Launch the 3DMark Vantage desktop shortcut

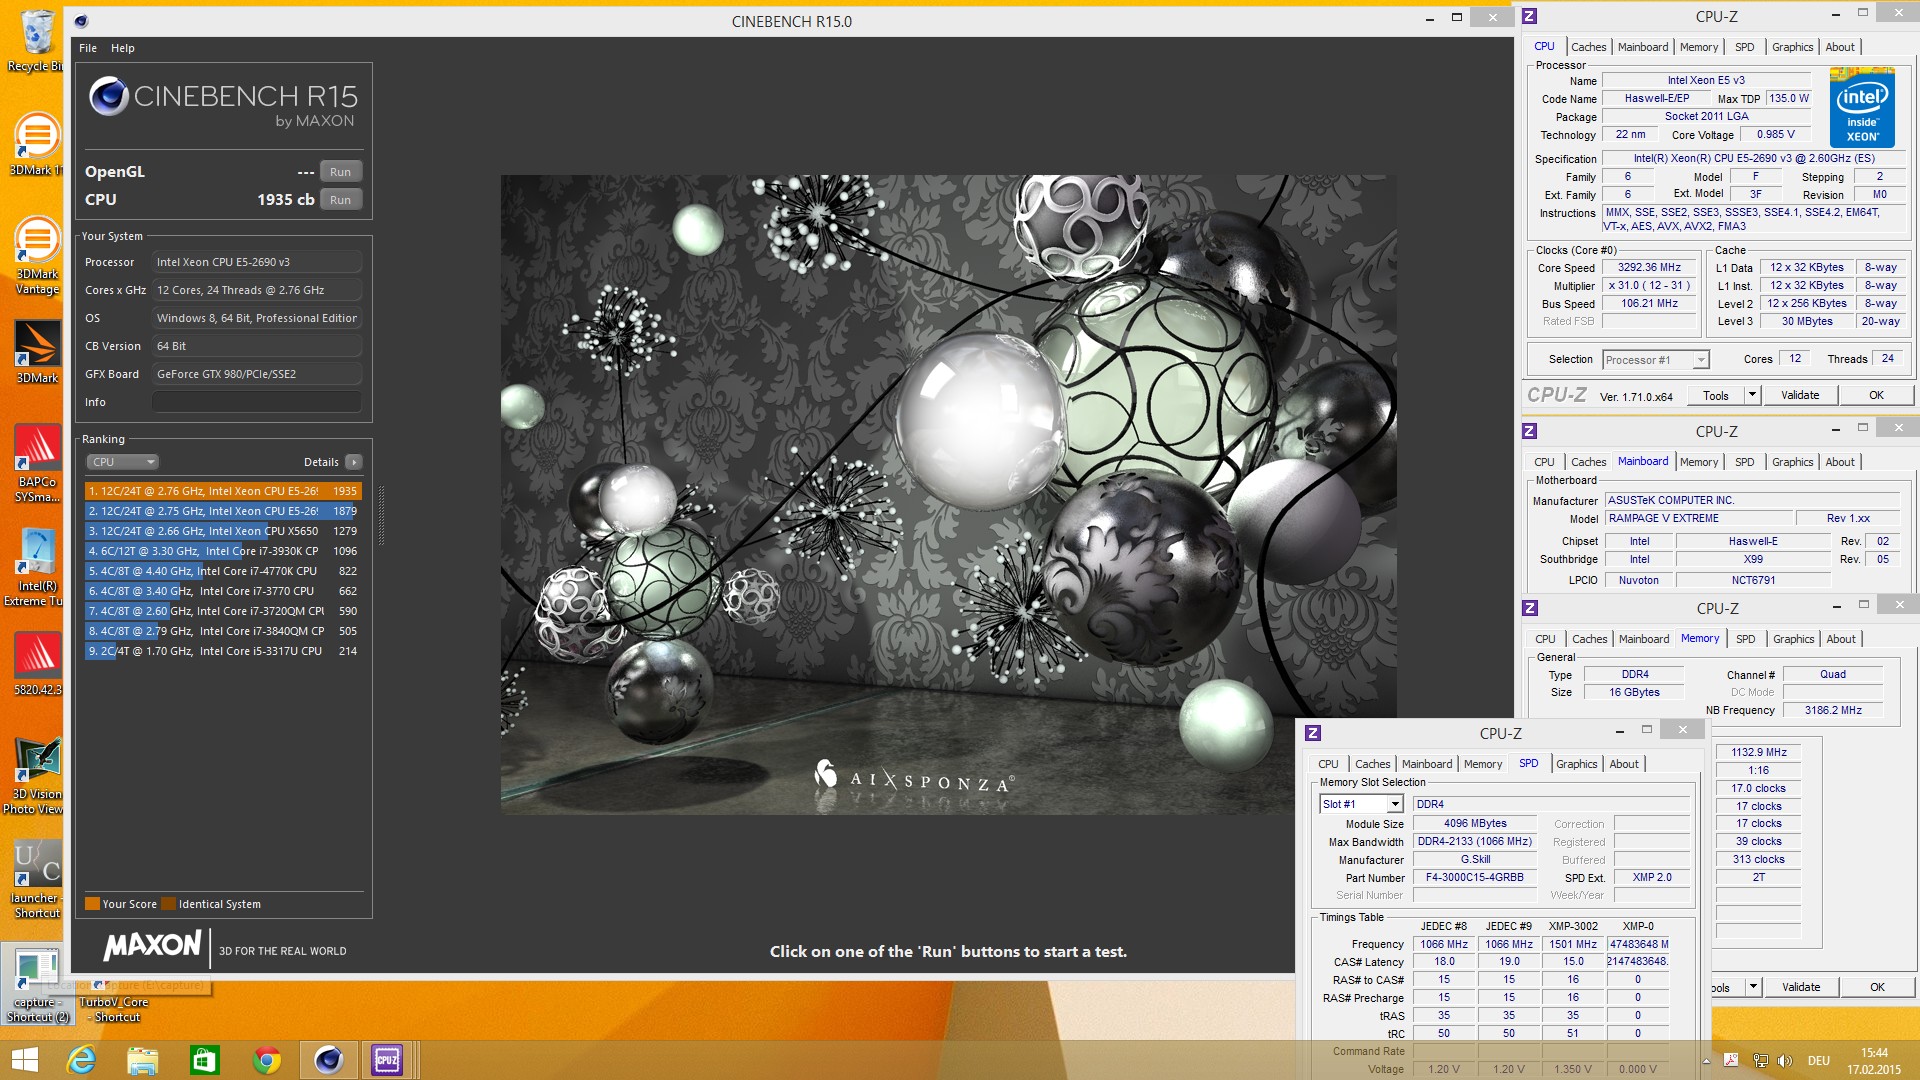36,255
